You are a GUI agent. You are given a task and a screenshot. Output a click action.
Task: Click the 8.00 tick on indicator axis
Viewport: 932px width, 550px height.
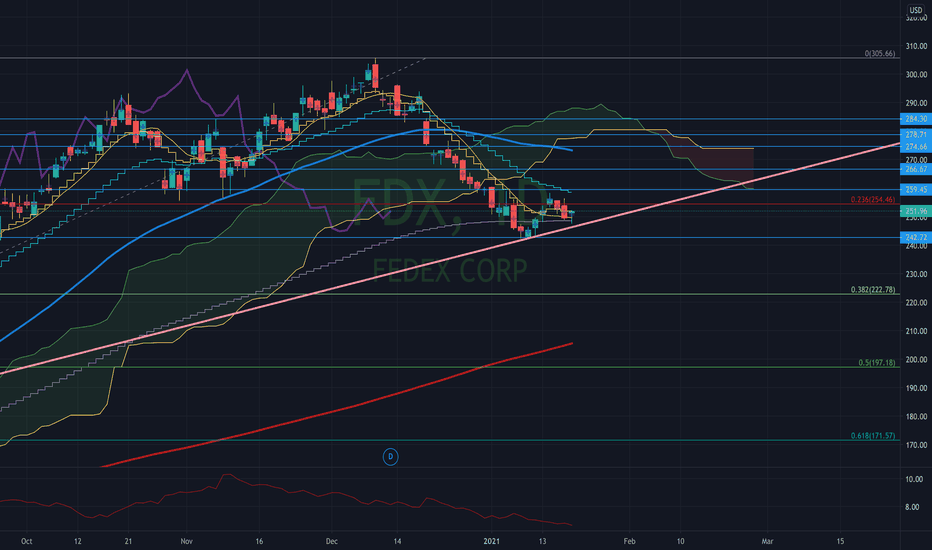coord(912,507)
